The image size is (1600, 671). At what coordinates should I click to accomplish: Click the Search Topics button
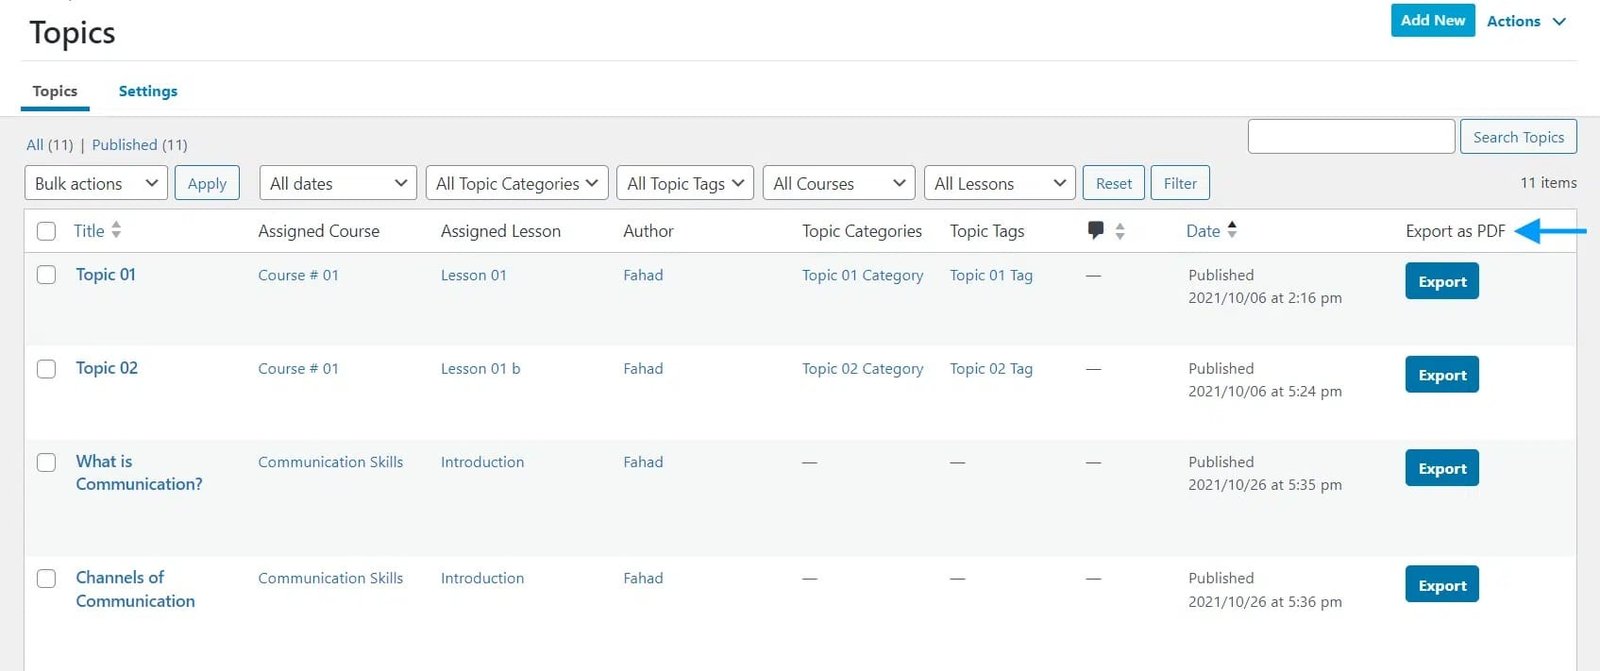pos(1518,137)
